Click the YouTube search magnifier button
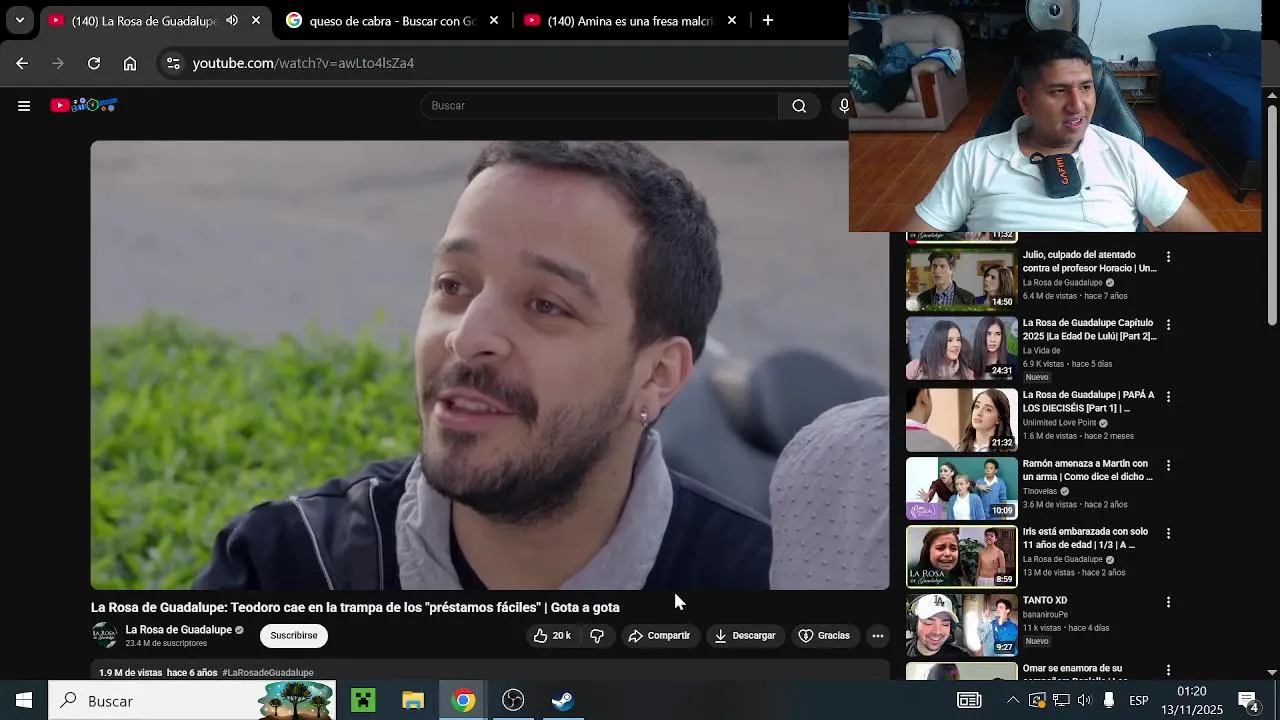Viewport: 1280px width, 720px height. coord(799,106)
